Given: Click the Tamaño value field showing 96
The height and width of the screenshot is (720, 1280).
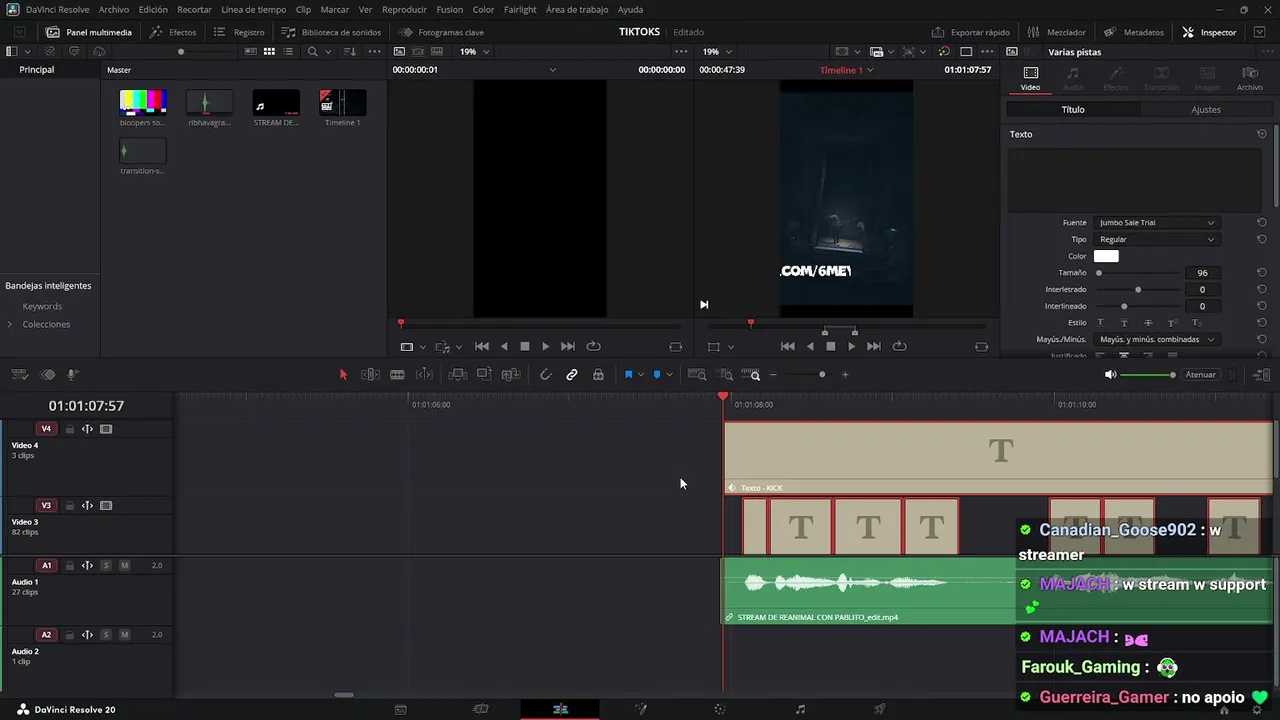Looking at the screenshot, I should (x=1202, y=273).
